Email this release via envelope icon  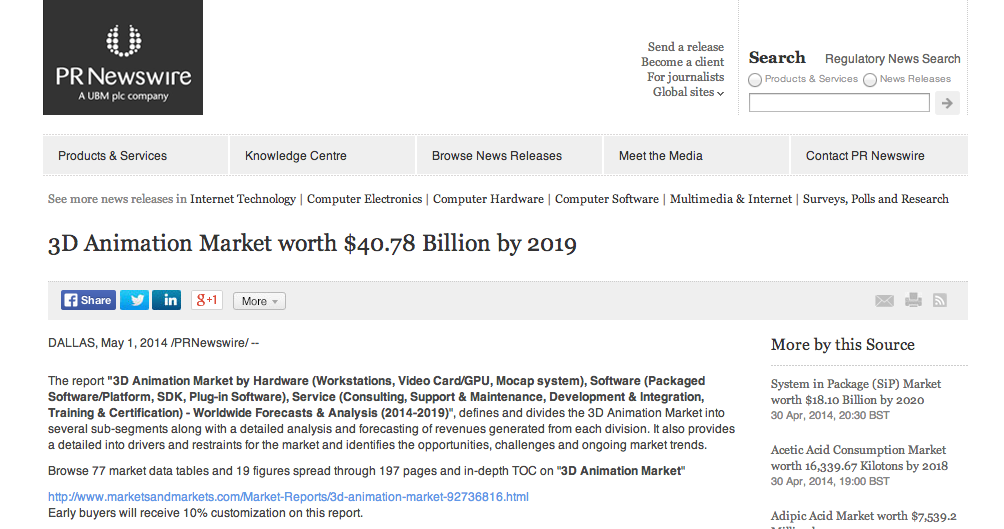point(884,301)
